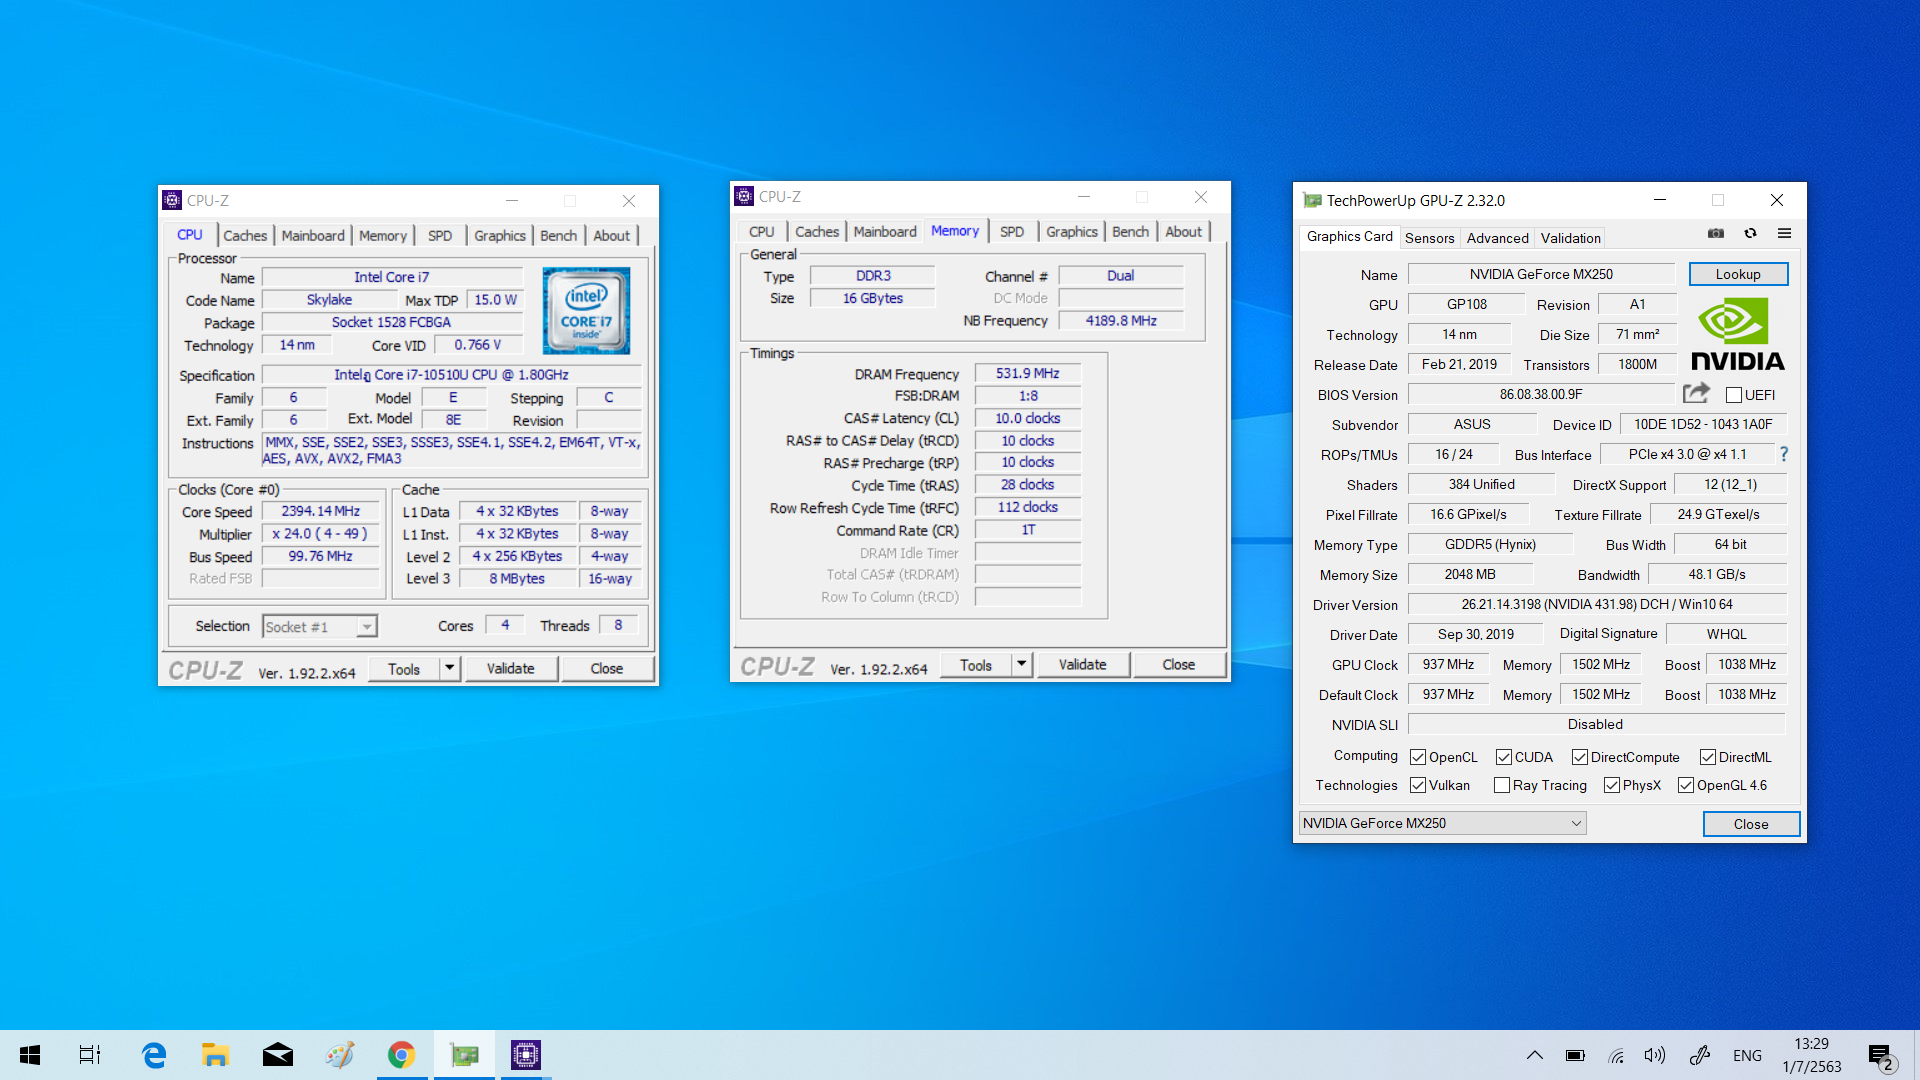Image resolution: width=1920 pixels, height=1080 pixels.
Task: Open the NVIDIA GeForce MX250 GPU dropdown
Action: [x=1442, y=823]
